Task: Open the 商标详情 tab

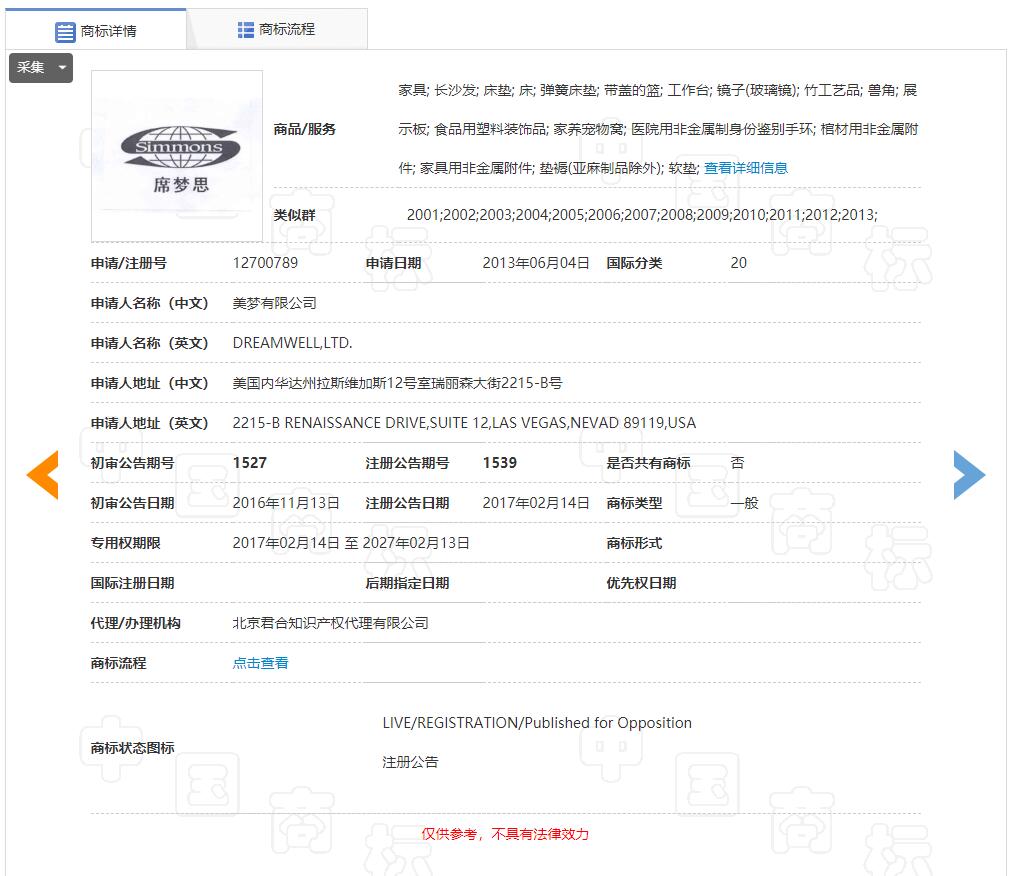Action: tap(96, 30)
